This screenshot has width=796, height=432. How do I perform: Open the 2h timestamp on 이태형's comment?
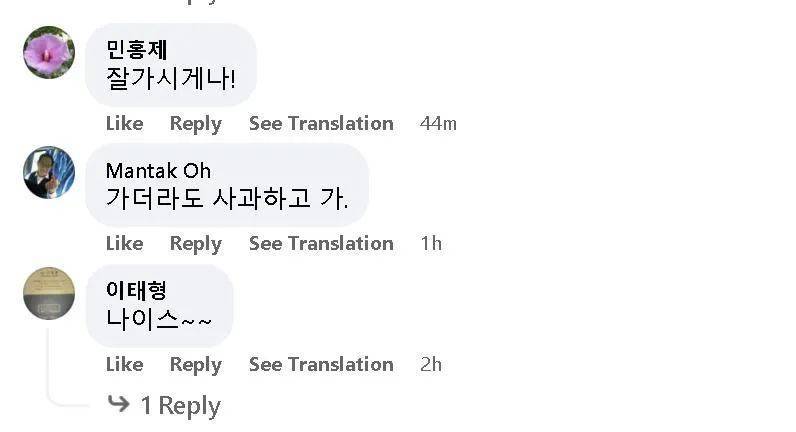(431, 364)
